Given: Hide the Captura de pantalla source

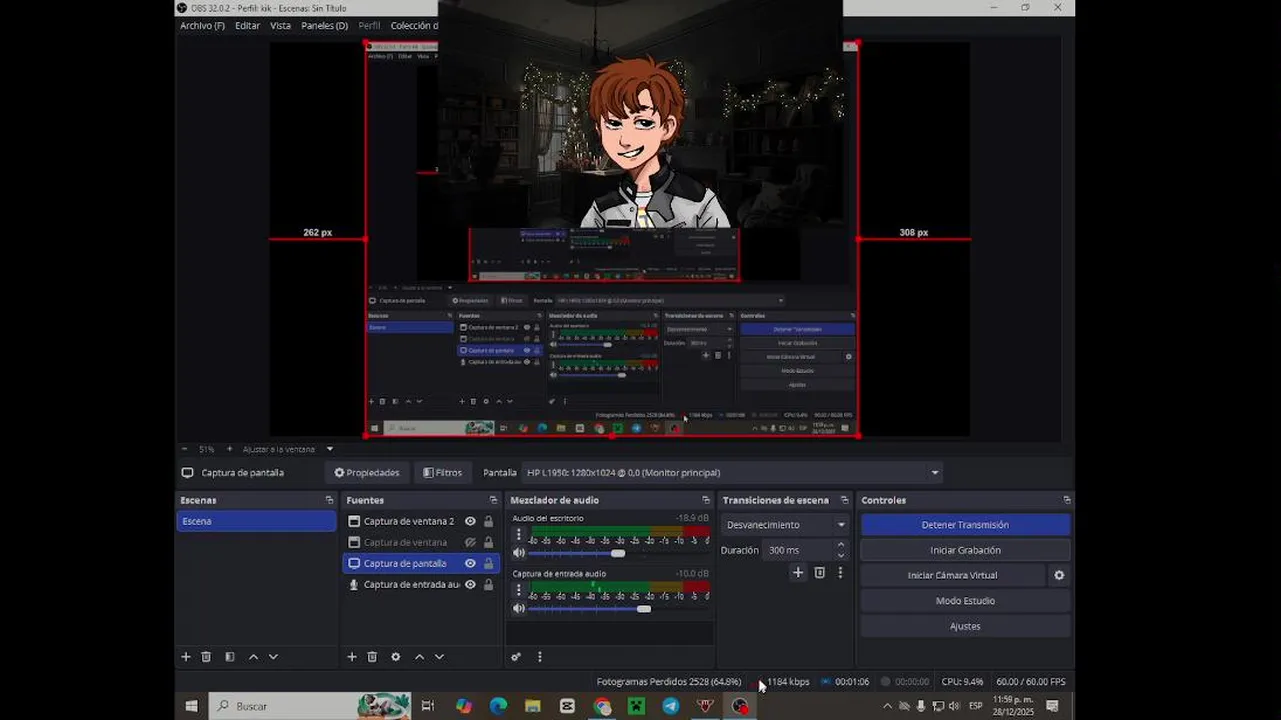Looking at the screenshot, I should coord(470,563).
